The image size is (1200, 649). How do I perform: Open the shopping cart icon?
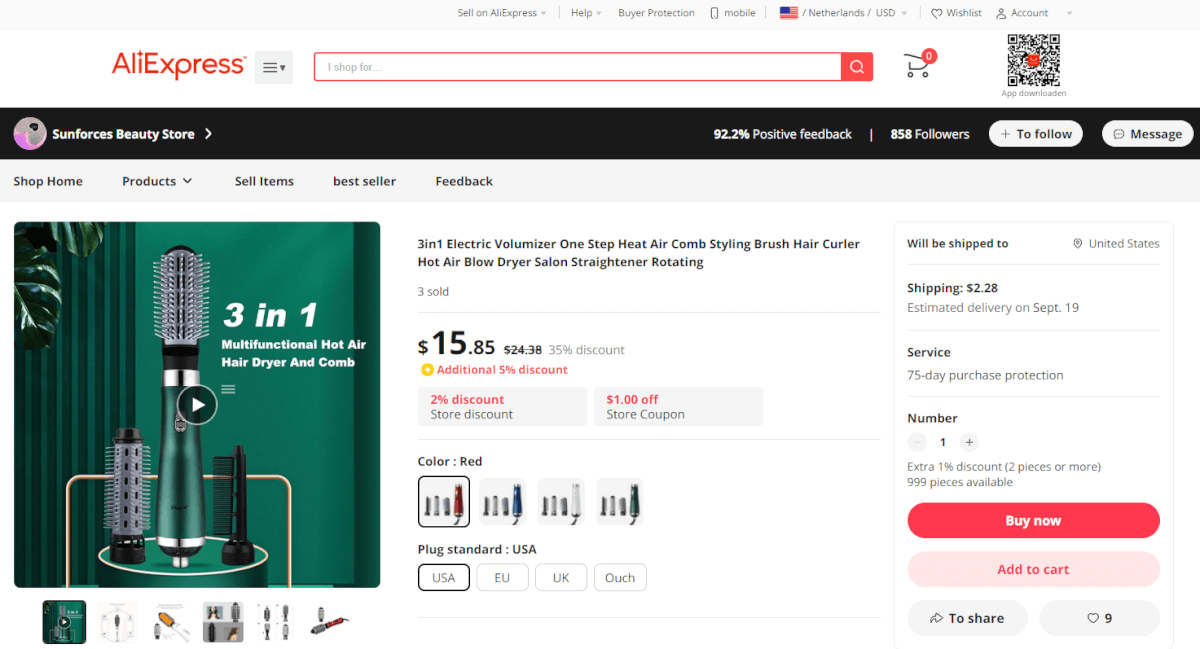coord(917,66)
